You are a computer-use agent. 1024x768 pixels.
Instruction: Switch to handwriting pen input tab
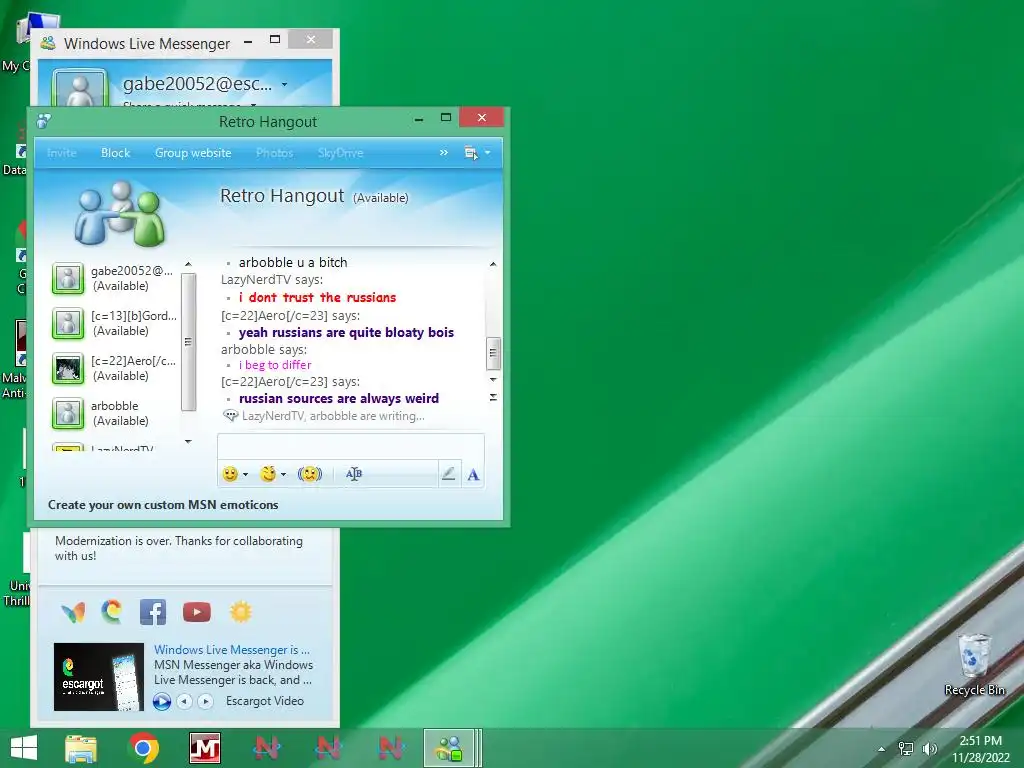click(x=448, y=474)
